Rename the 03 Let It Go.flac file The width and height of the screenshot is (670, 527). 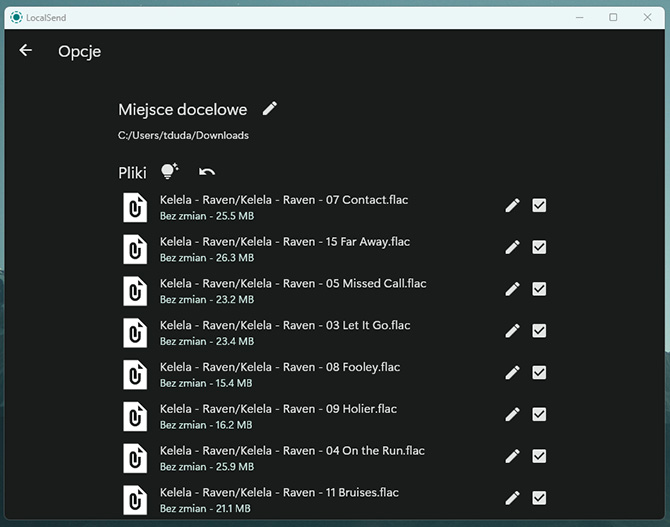pyautogui.click(x=512, y=331)
